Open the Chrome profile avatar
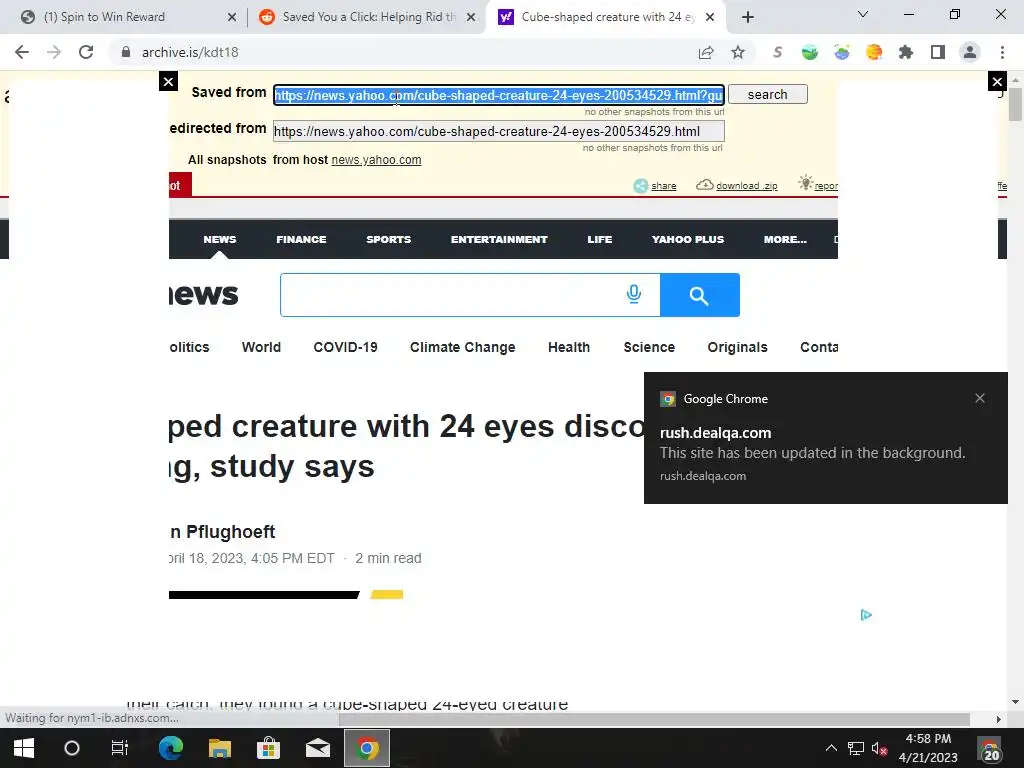Viewport: 1024px width, 768px height. 970,52
